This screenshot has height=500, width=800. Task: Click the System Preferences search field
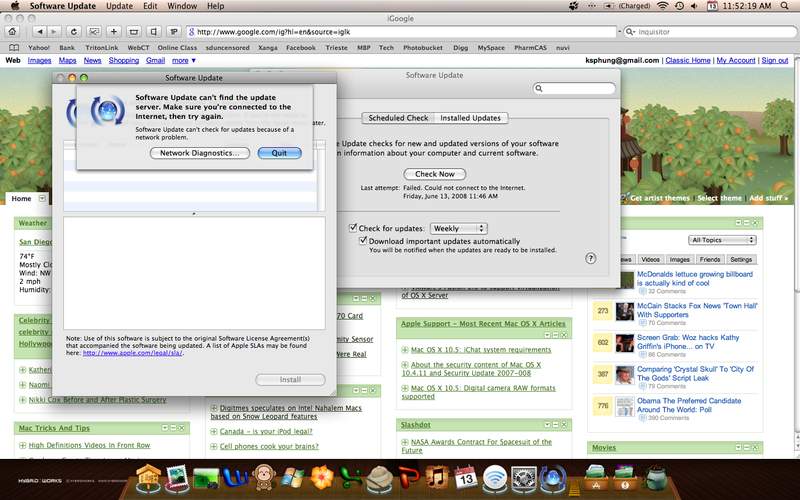(x=574, y=88)
